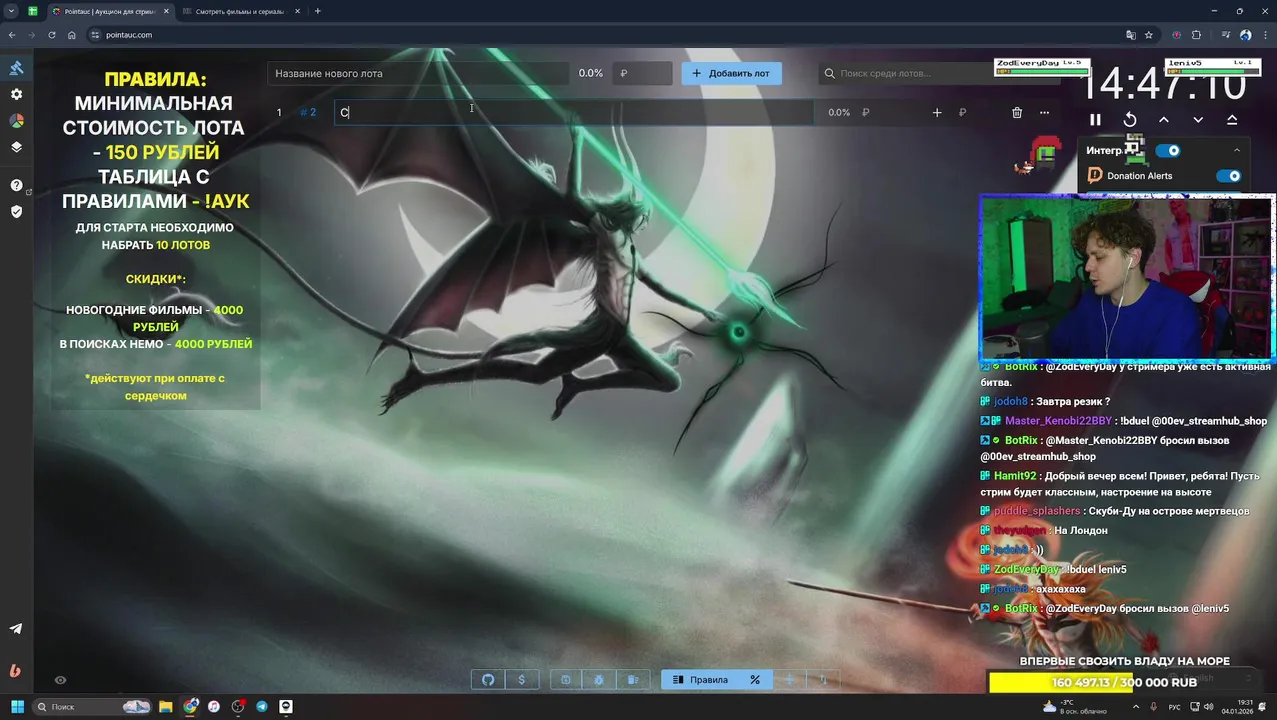Image resolution: width=1277 pixels, height=720 pixels.
Task: Open a new browser tab with plus
Action: (x=318, y=11)
